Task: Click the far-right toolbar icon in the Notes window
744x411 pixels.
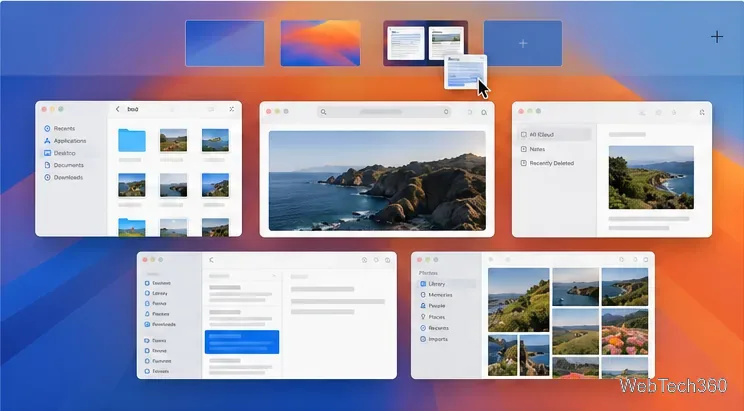Action: 702,112
